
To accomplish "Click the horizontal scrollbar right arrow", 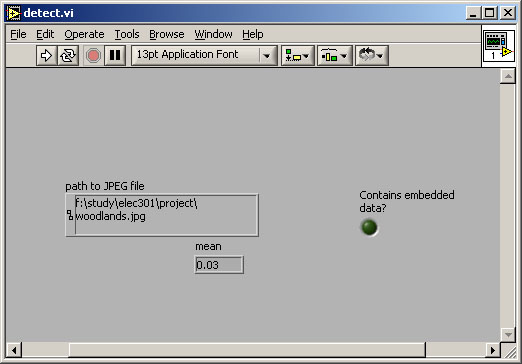I will [x=492, y=350].
